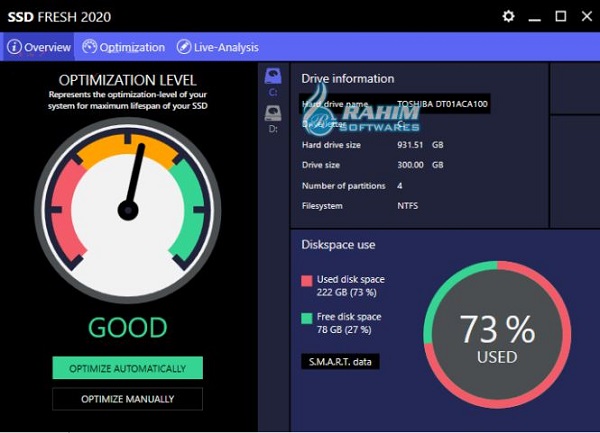600x433 pixels.
Task: Open the settings gear icon
Action: point(508,16)
